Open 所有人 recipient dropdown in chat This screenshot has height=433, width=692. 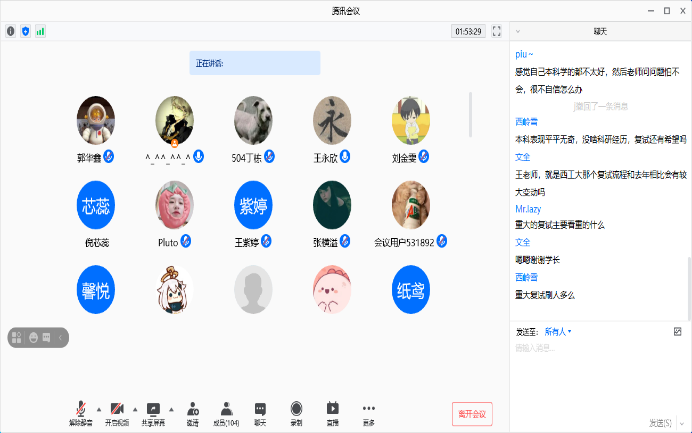coord(558,331)
